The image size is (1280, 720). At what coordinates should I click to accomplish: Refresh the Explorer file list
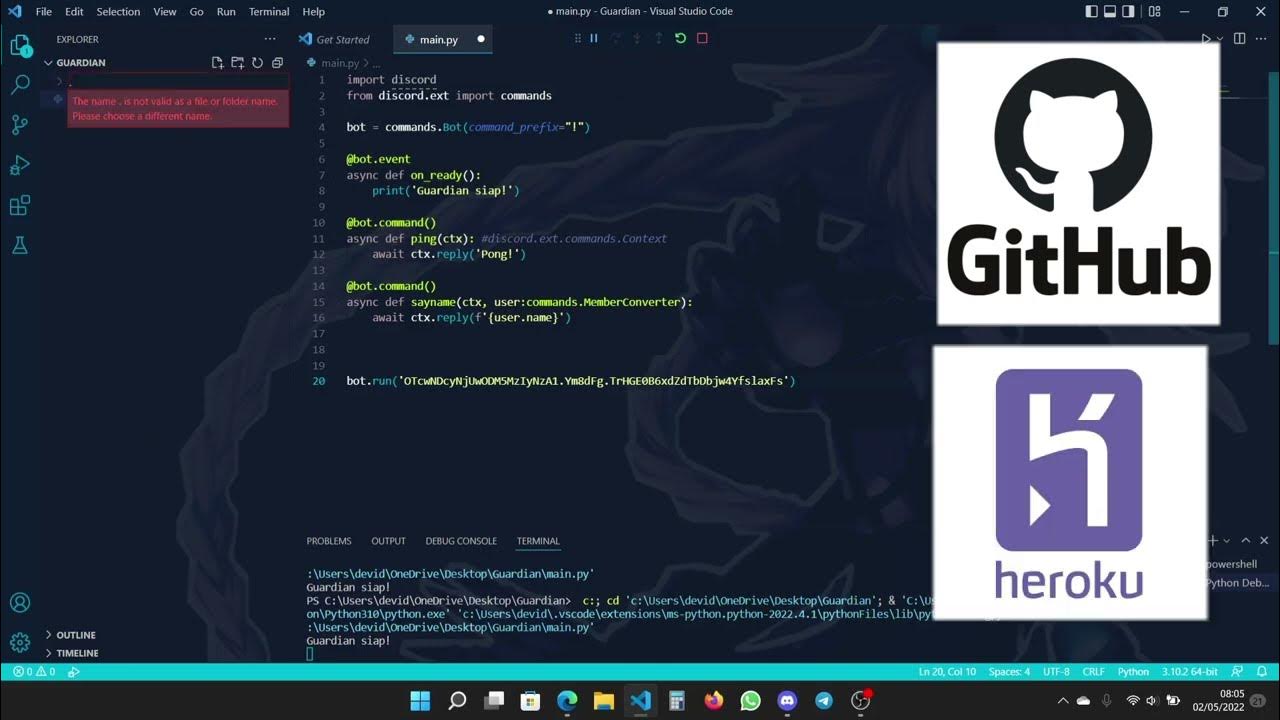point(257,63)
